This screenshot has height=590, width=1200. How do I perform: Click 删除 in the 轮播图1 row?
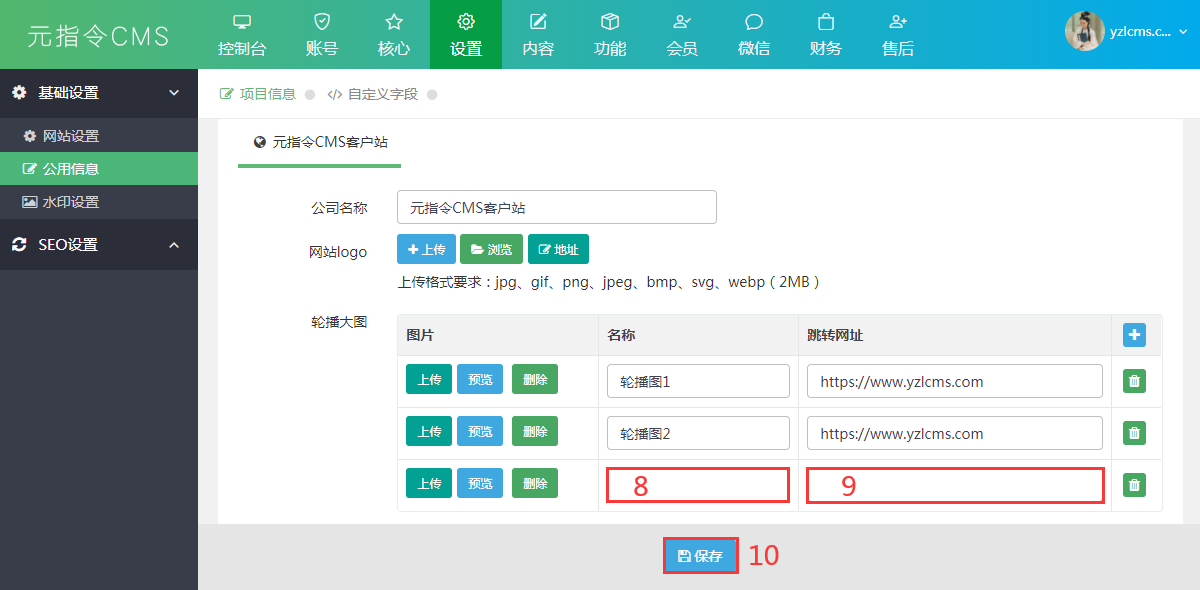[535, 379]
